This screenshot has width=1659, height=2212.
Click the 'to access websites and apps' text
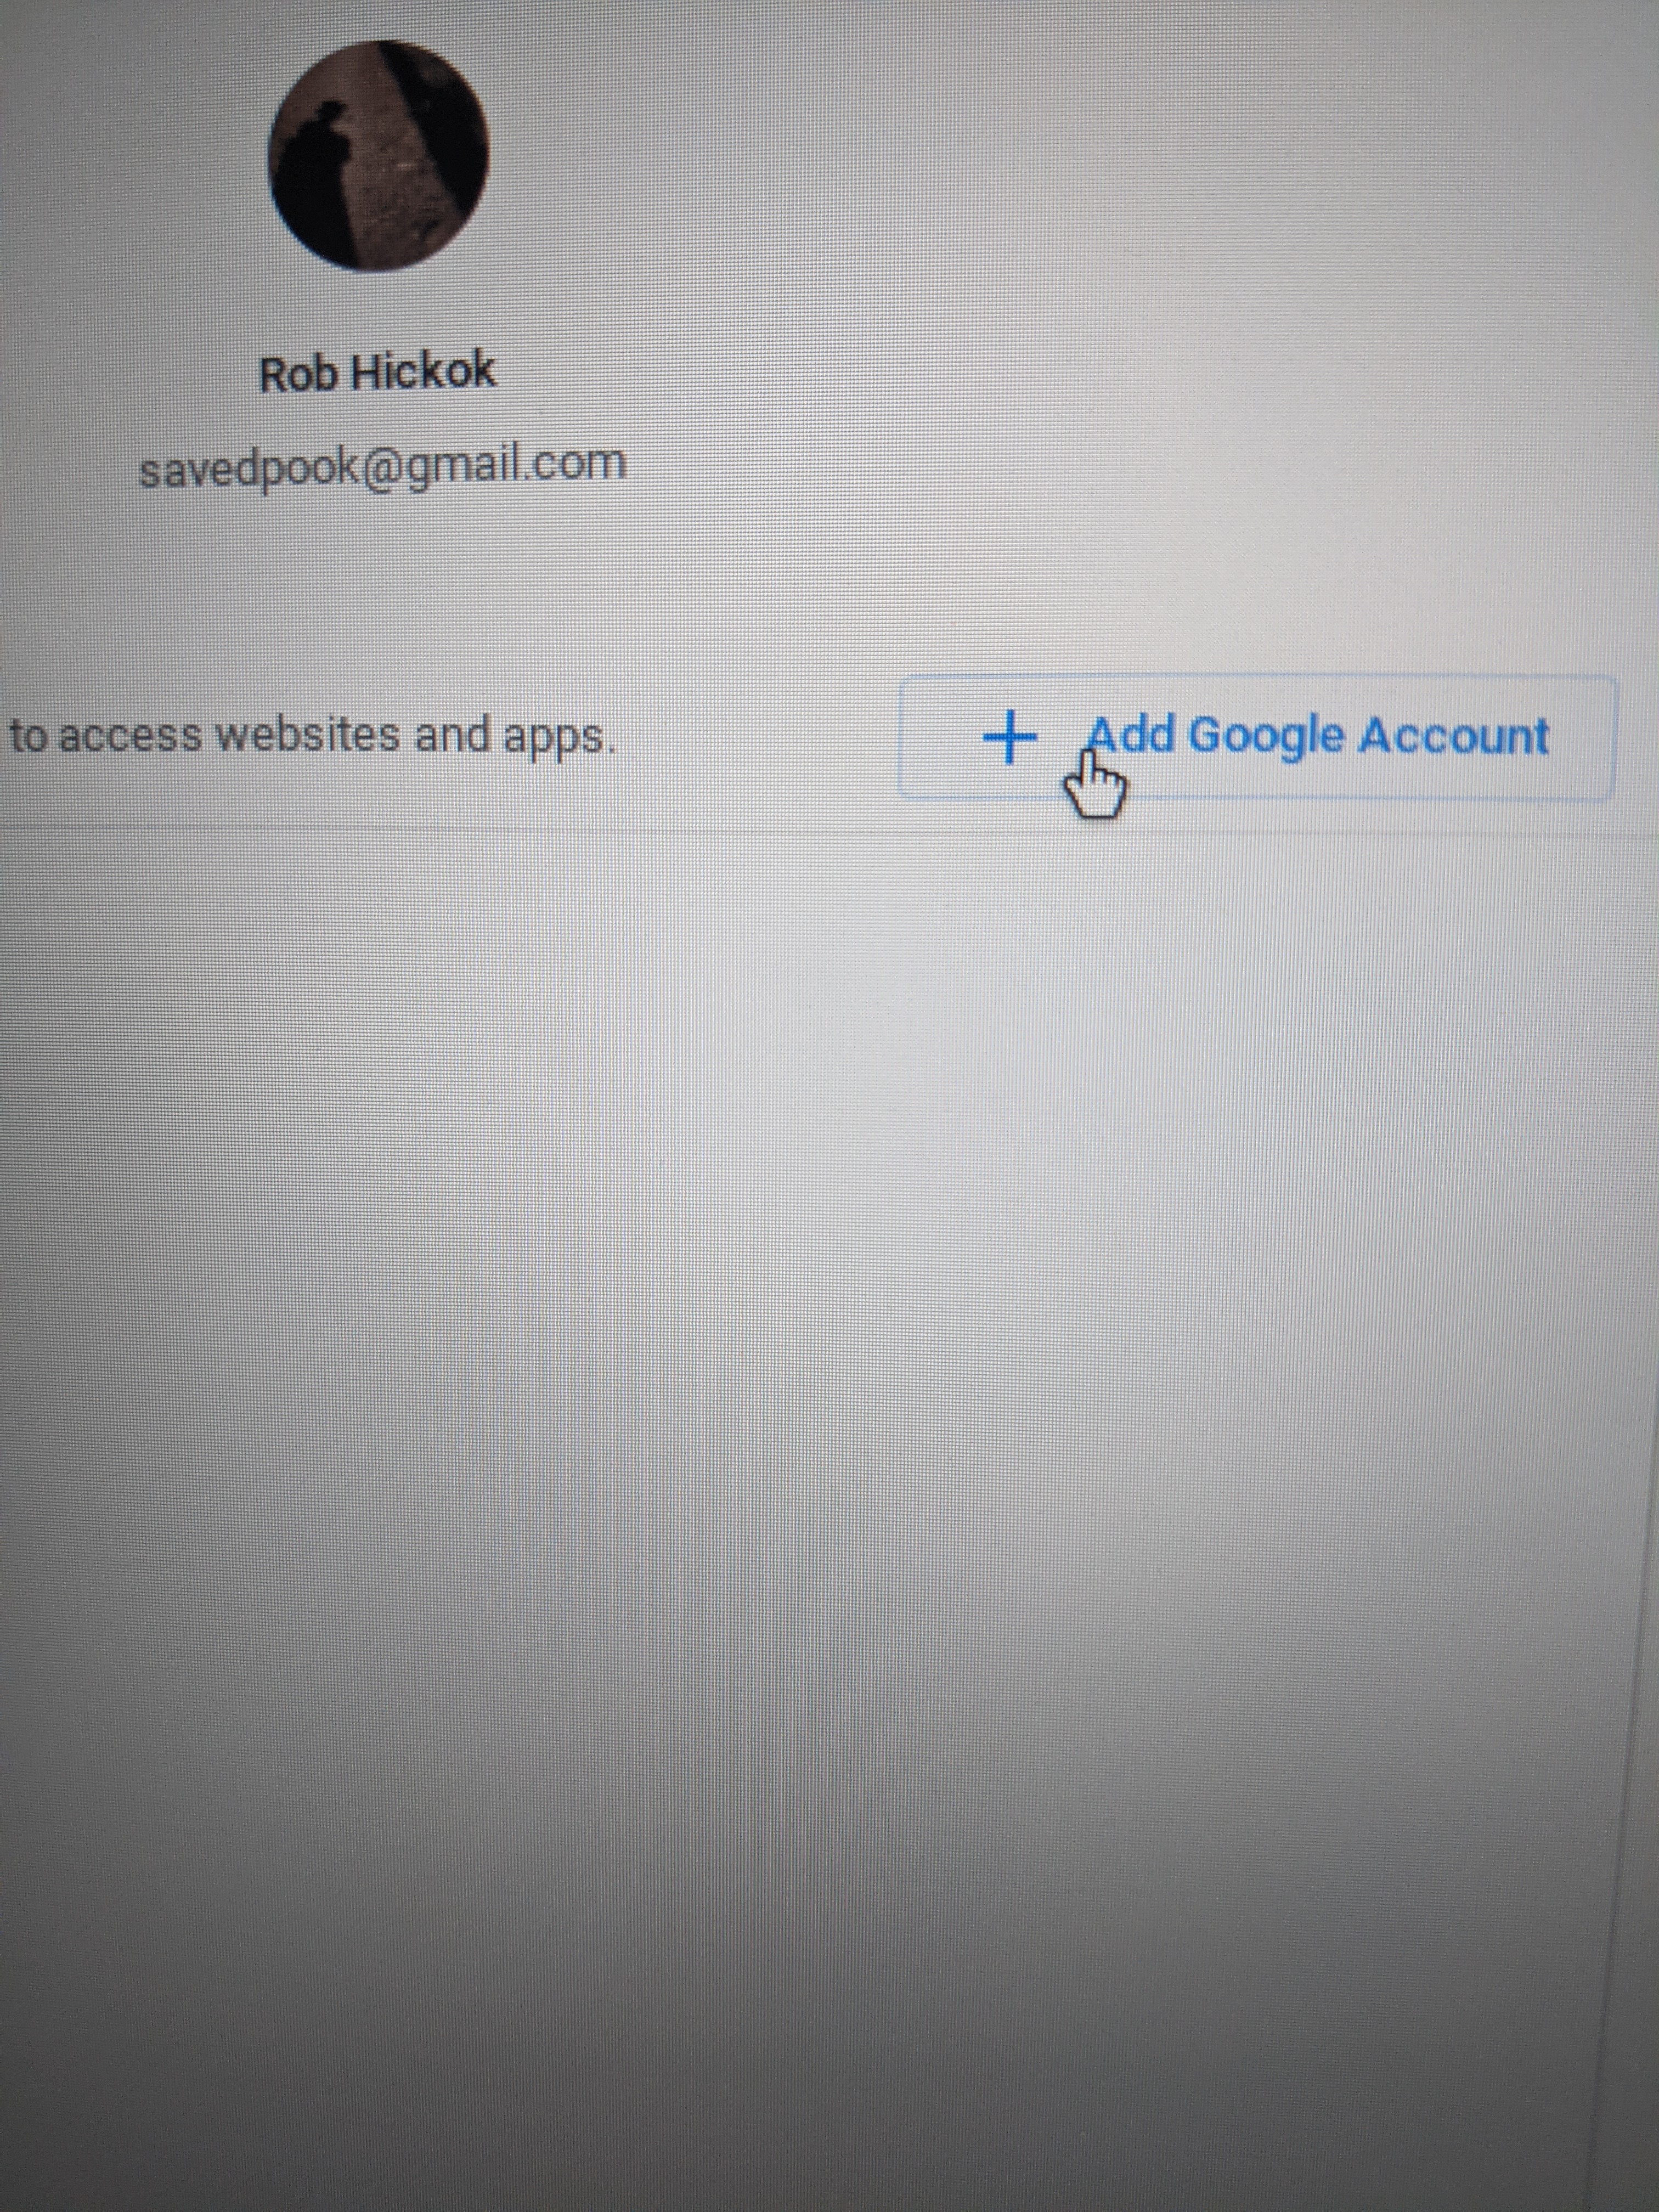pyautogui.click(x=310, y=737)
